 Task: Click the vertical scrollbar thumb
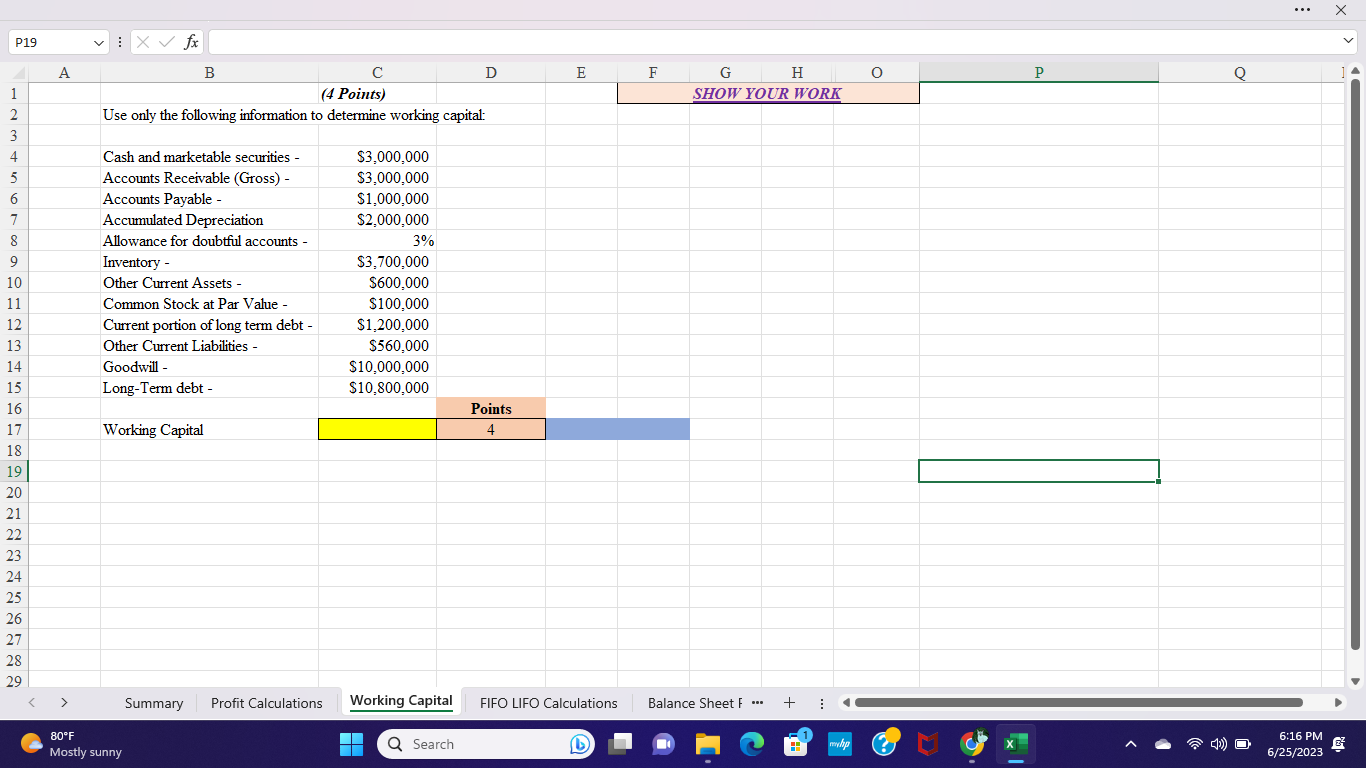tap(1355, 364)
